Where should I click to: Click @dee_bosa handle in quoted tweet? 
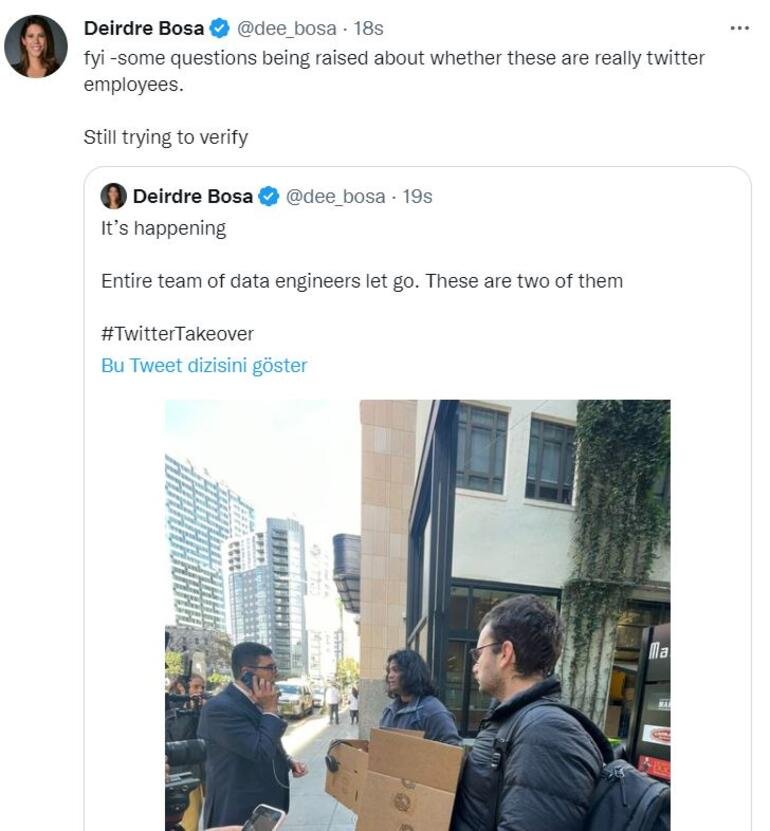point(335,197)
